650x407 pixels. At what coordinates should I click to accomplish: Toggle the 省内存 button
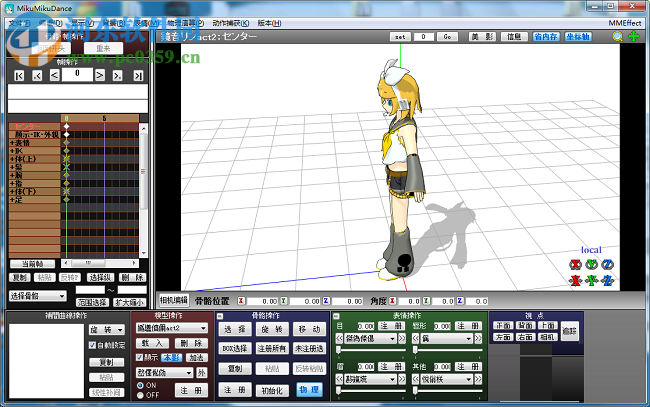tap(546, 36)
